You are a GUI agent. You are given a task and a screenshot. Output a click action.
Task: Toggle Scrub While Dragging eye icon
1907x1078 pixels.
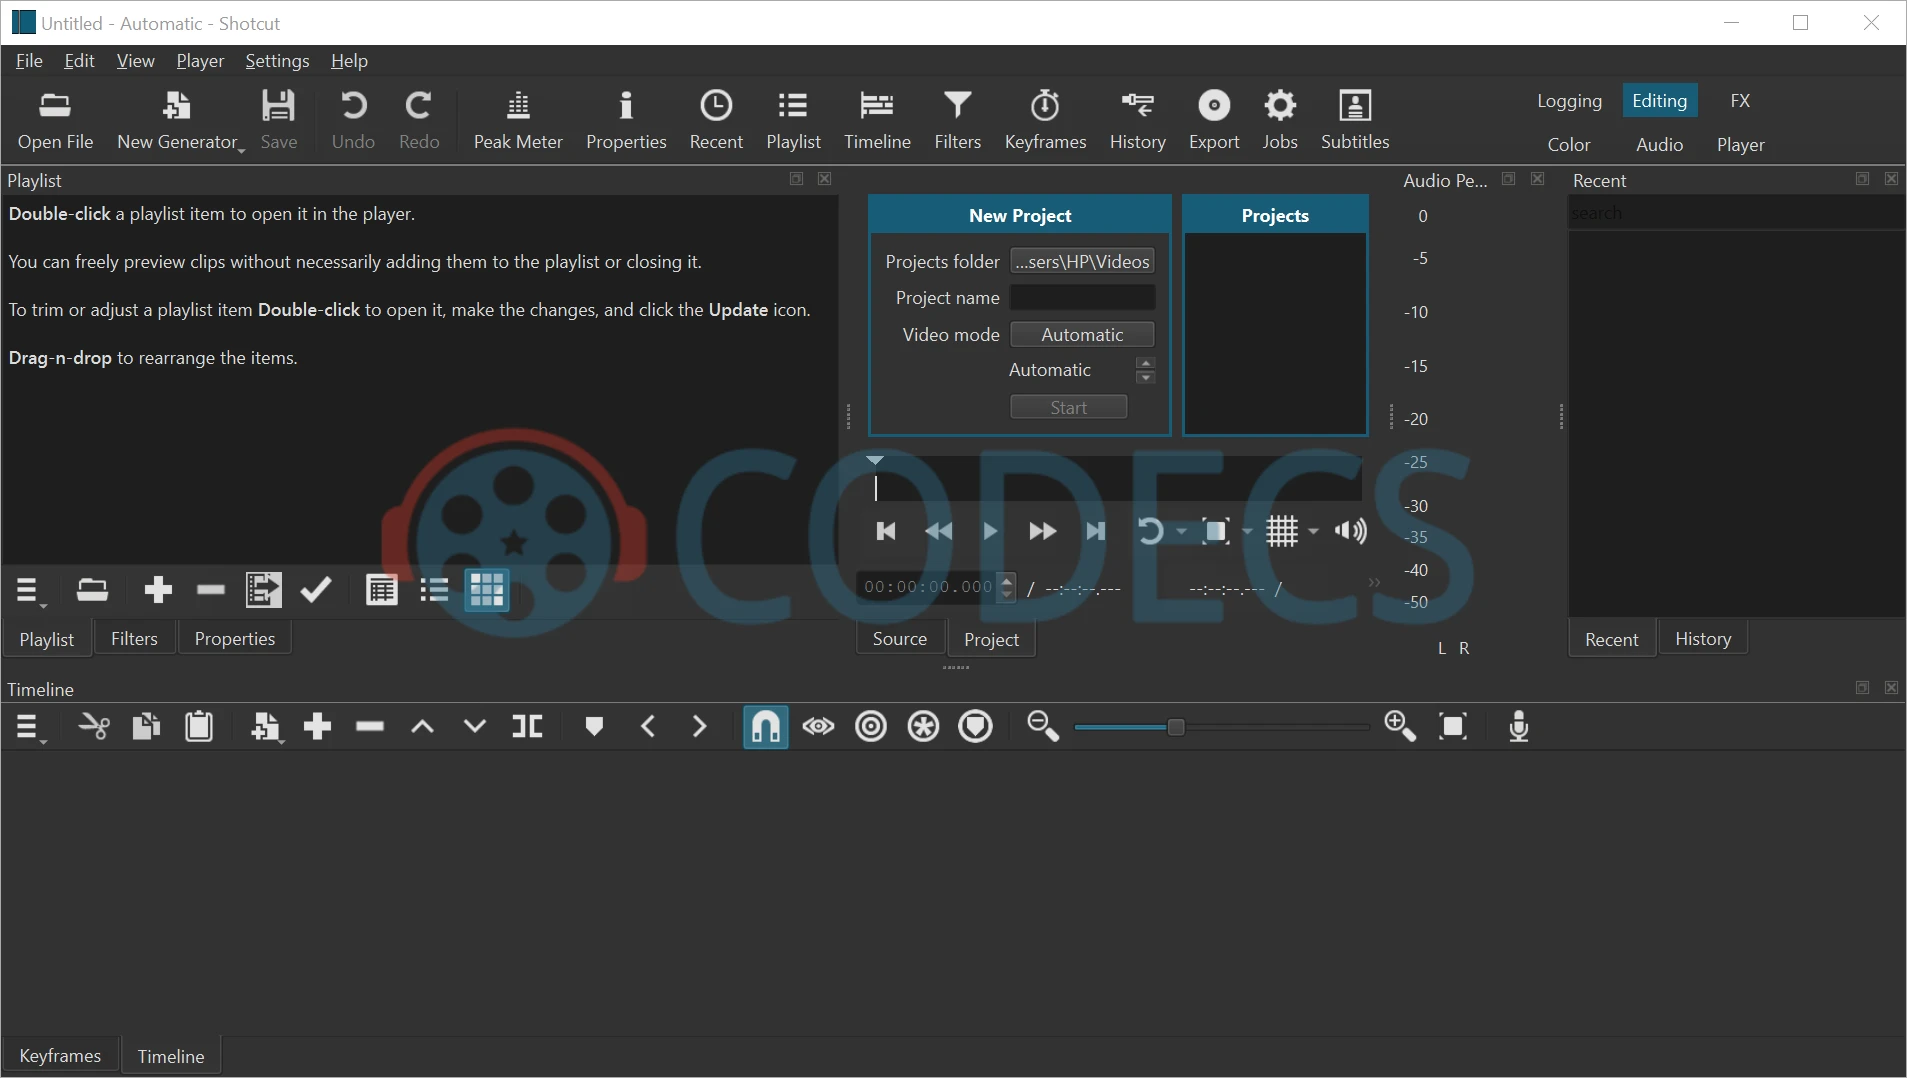[x=818, y=727]
